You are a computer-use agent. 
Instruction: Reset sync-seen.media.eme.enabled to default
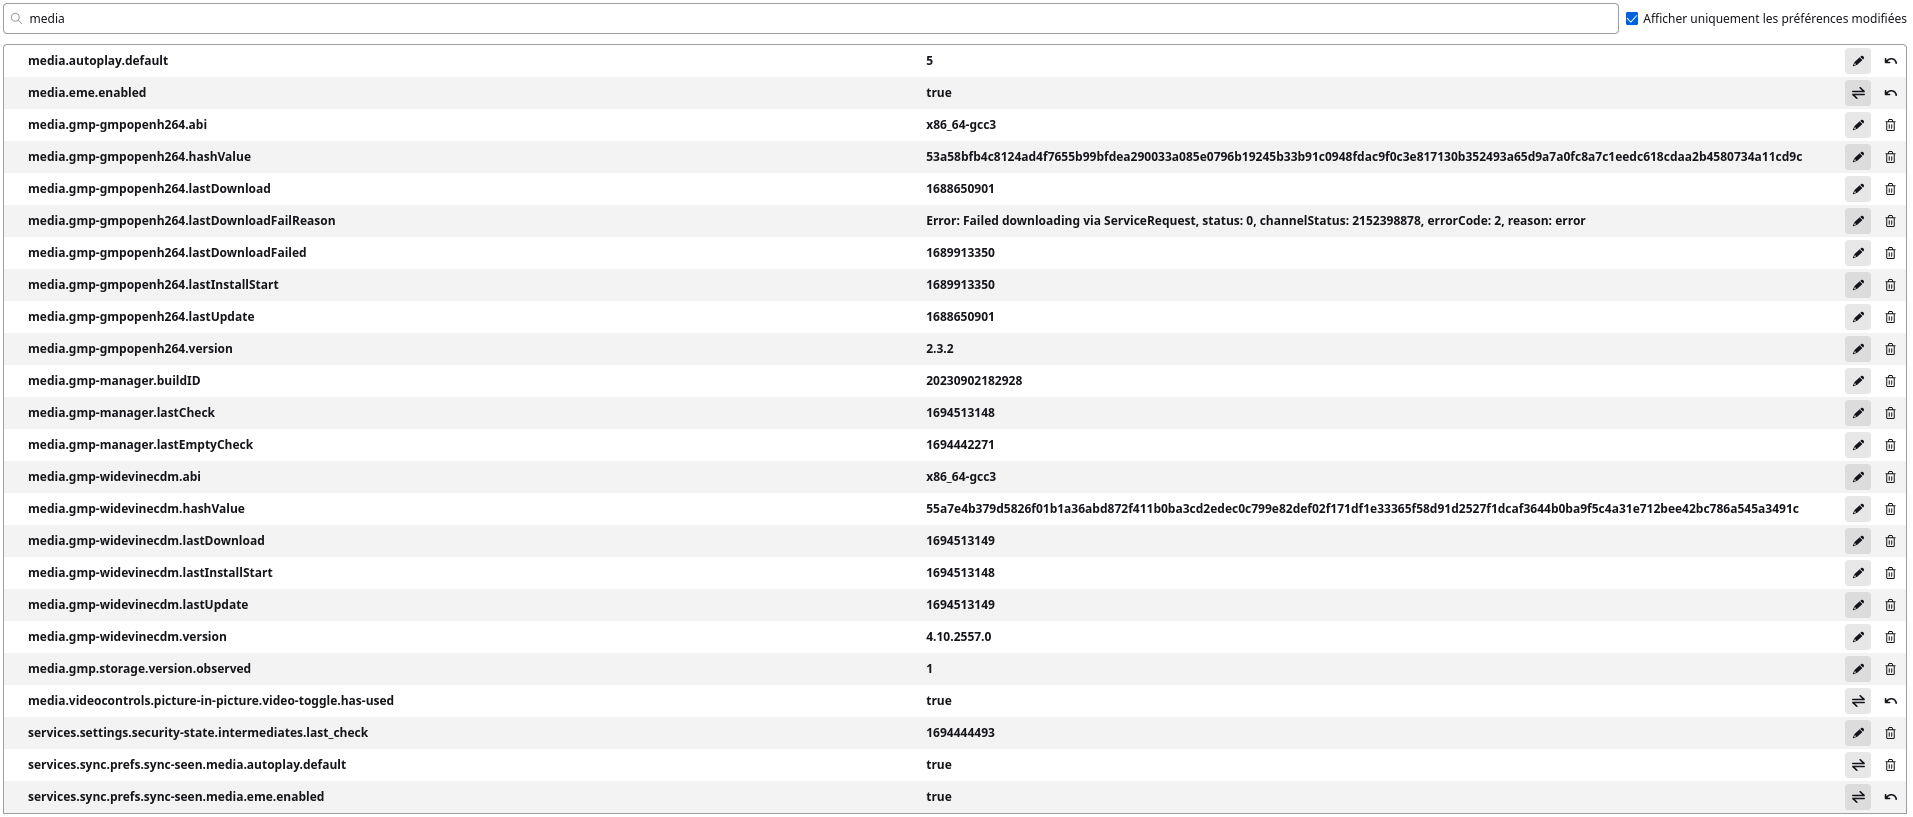pyautogui.click(x=1890, y=797)
